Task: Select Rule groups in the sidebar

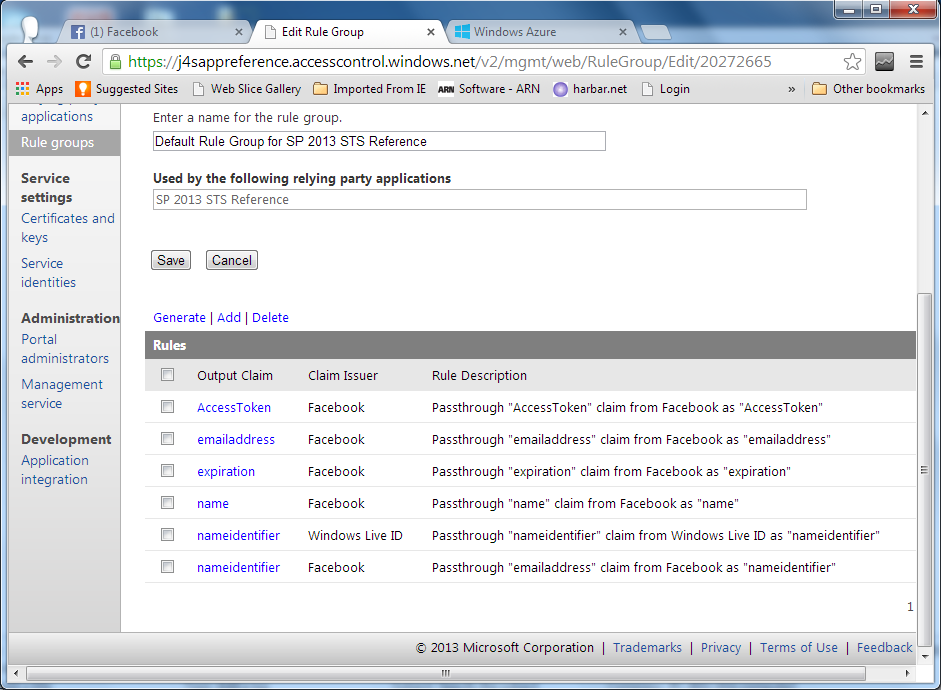Action: pyautogui.click(x=64, y=143)
